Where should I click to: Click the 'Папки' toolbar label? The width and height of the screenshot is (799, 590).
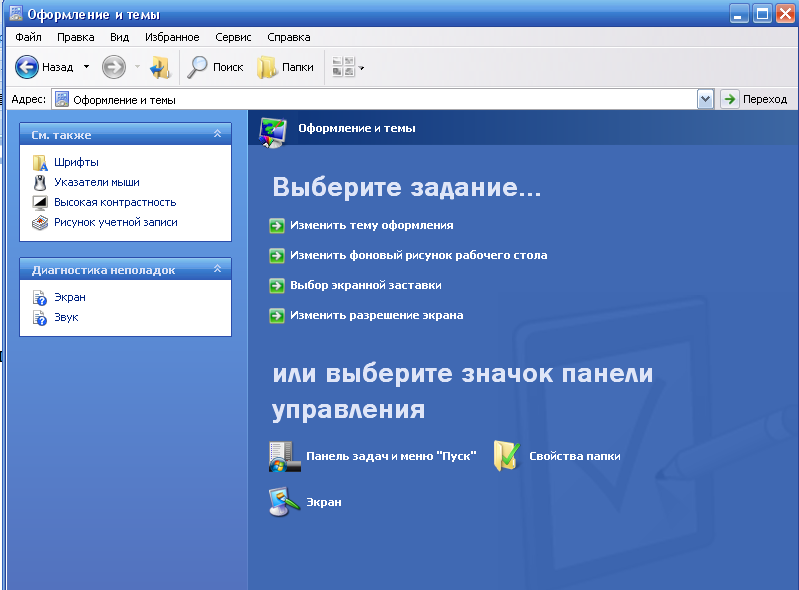click(298, 67)
